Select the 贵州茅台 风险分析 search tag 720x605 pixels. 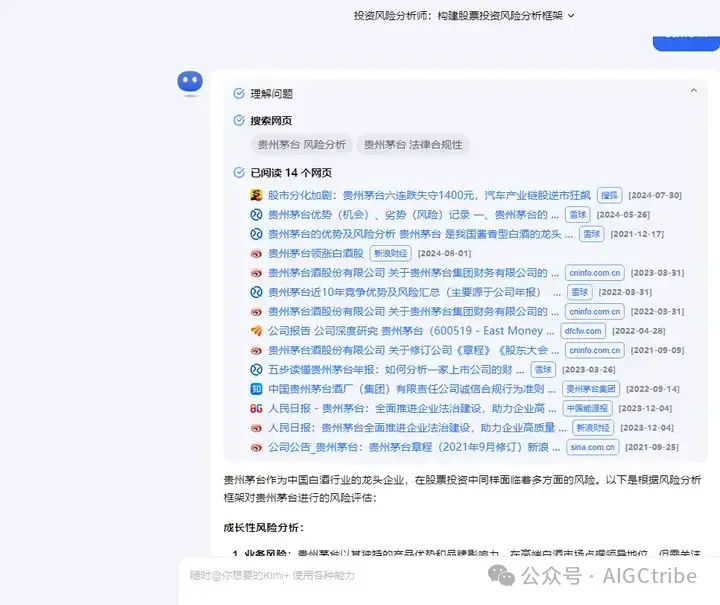(x=301, y=145)
